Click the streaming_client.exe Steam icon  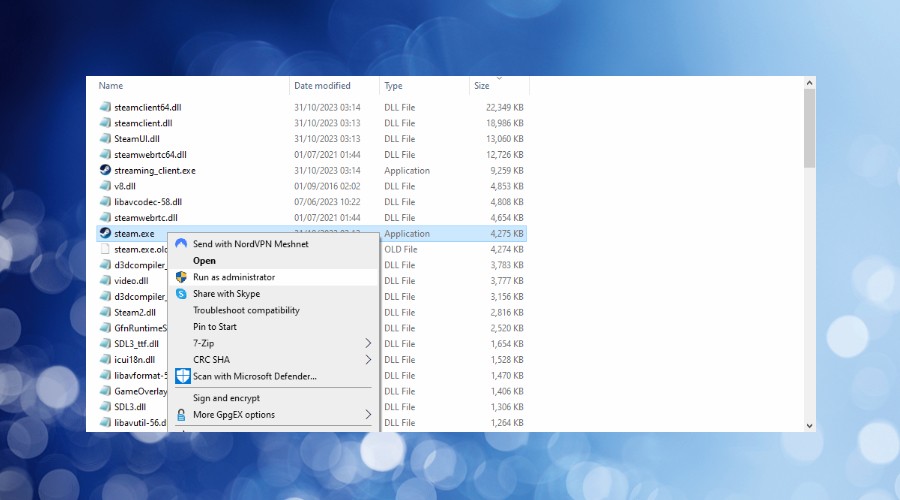point(105,170)
